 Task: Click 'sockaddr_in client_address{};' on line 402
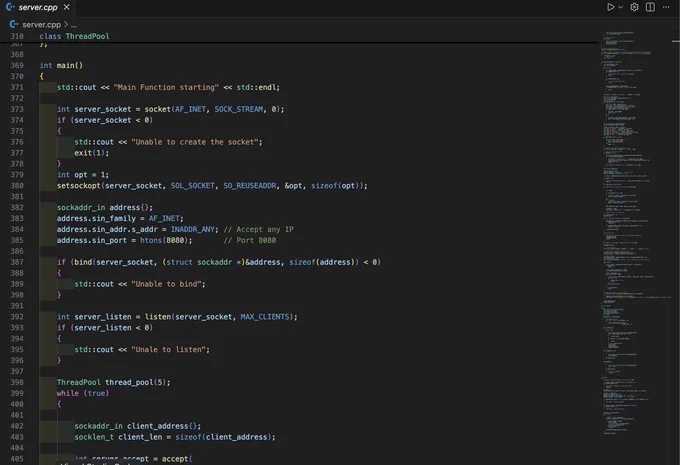[137, 426]
